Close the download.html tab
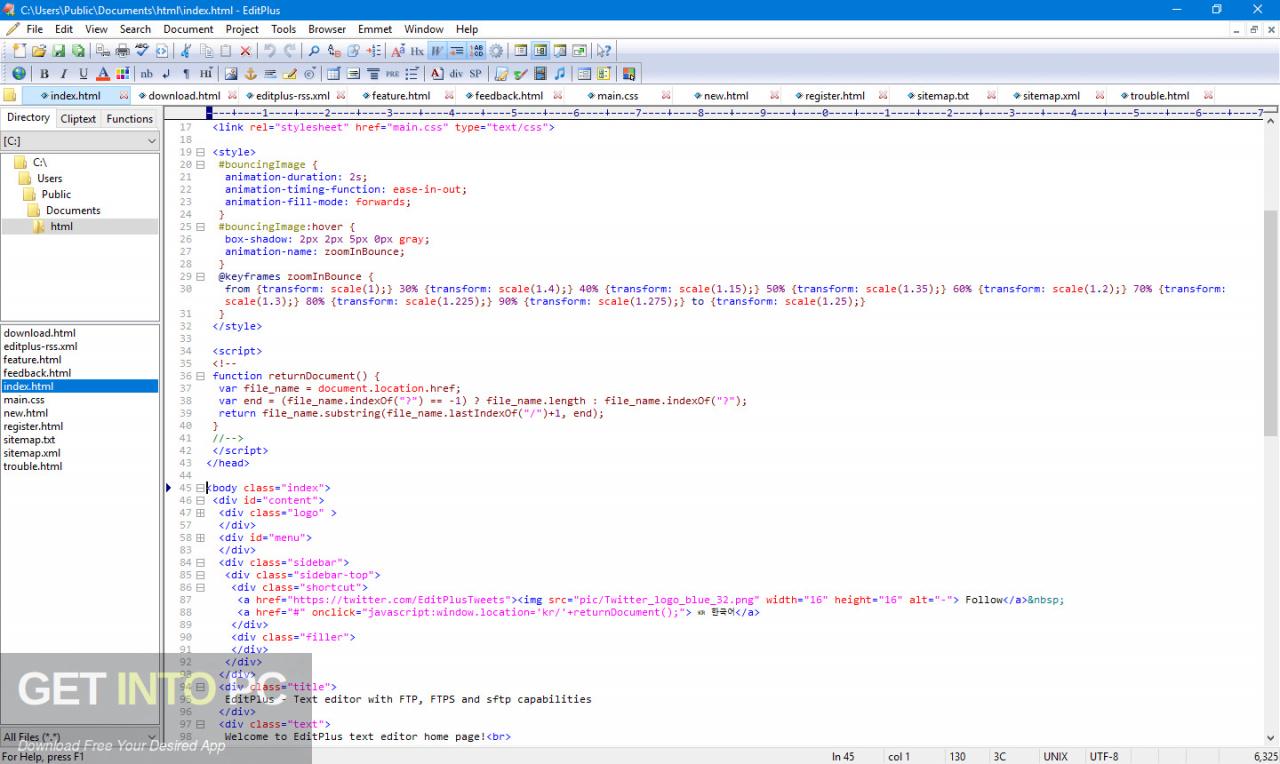The height and width of the screenshot is (764, 1280). point(232,96)
